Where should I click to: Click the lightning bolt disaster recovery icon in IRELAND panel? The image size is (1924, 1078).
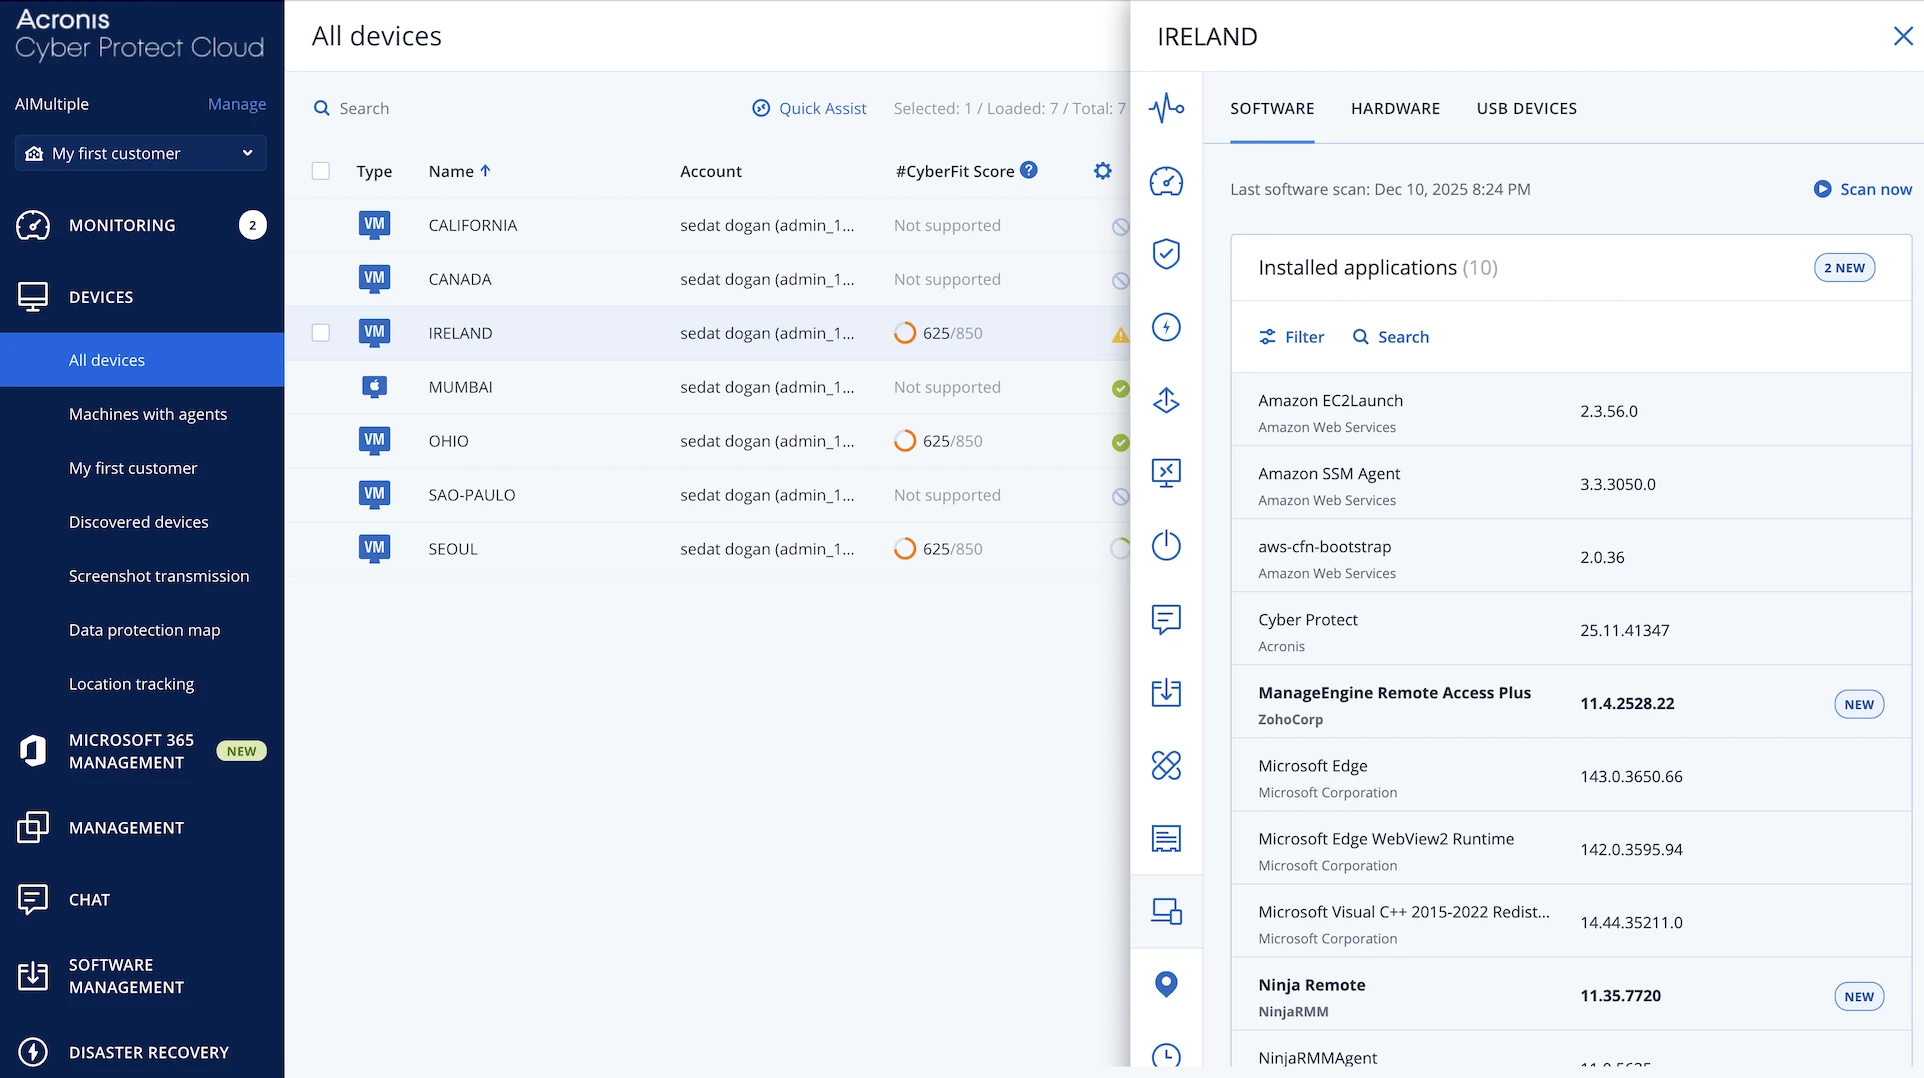(x=1166, y=327)
